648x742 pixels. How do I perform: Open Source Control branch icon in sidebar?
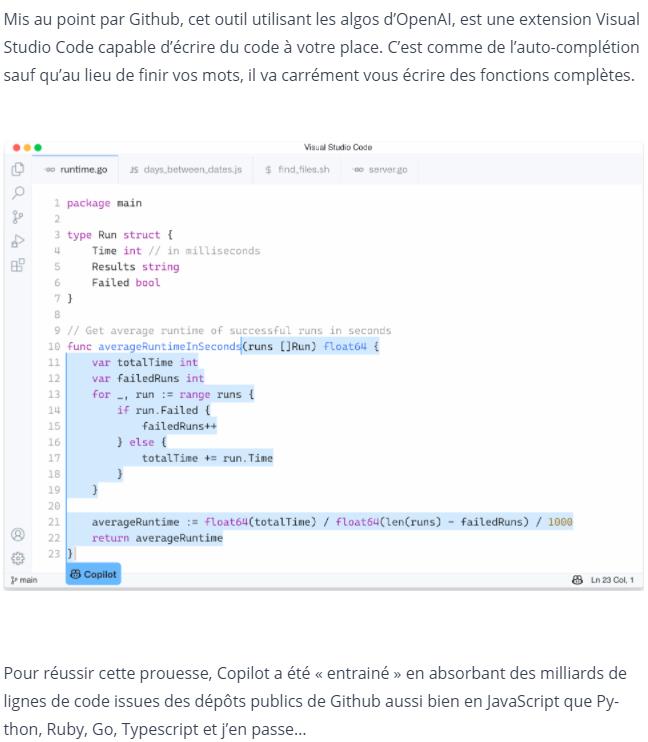[18, 217]
